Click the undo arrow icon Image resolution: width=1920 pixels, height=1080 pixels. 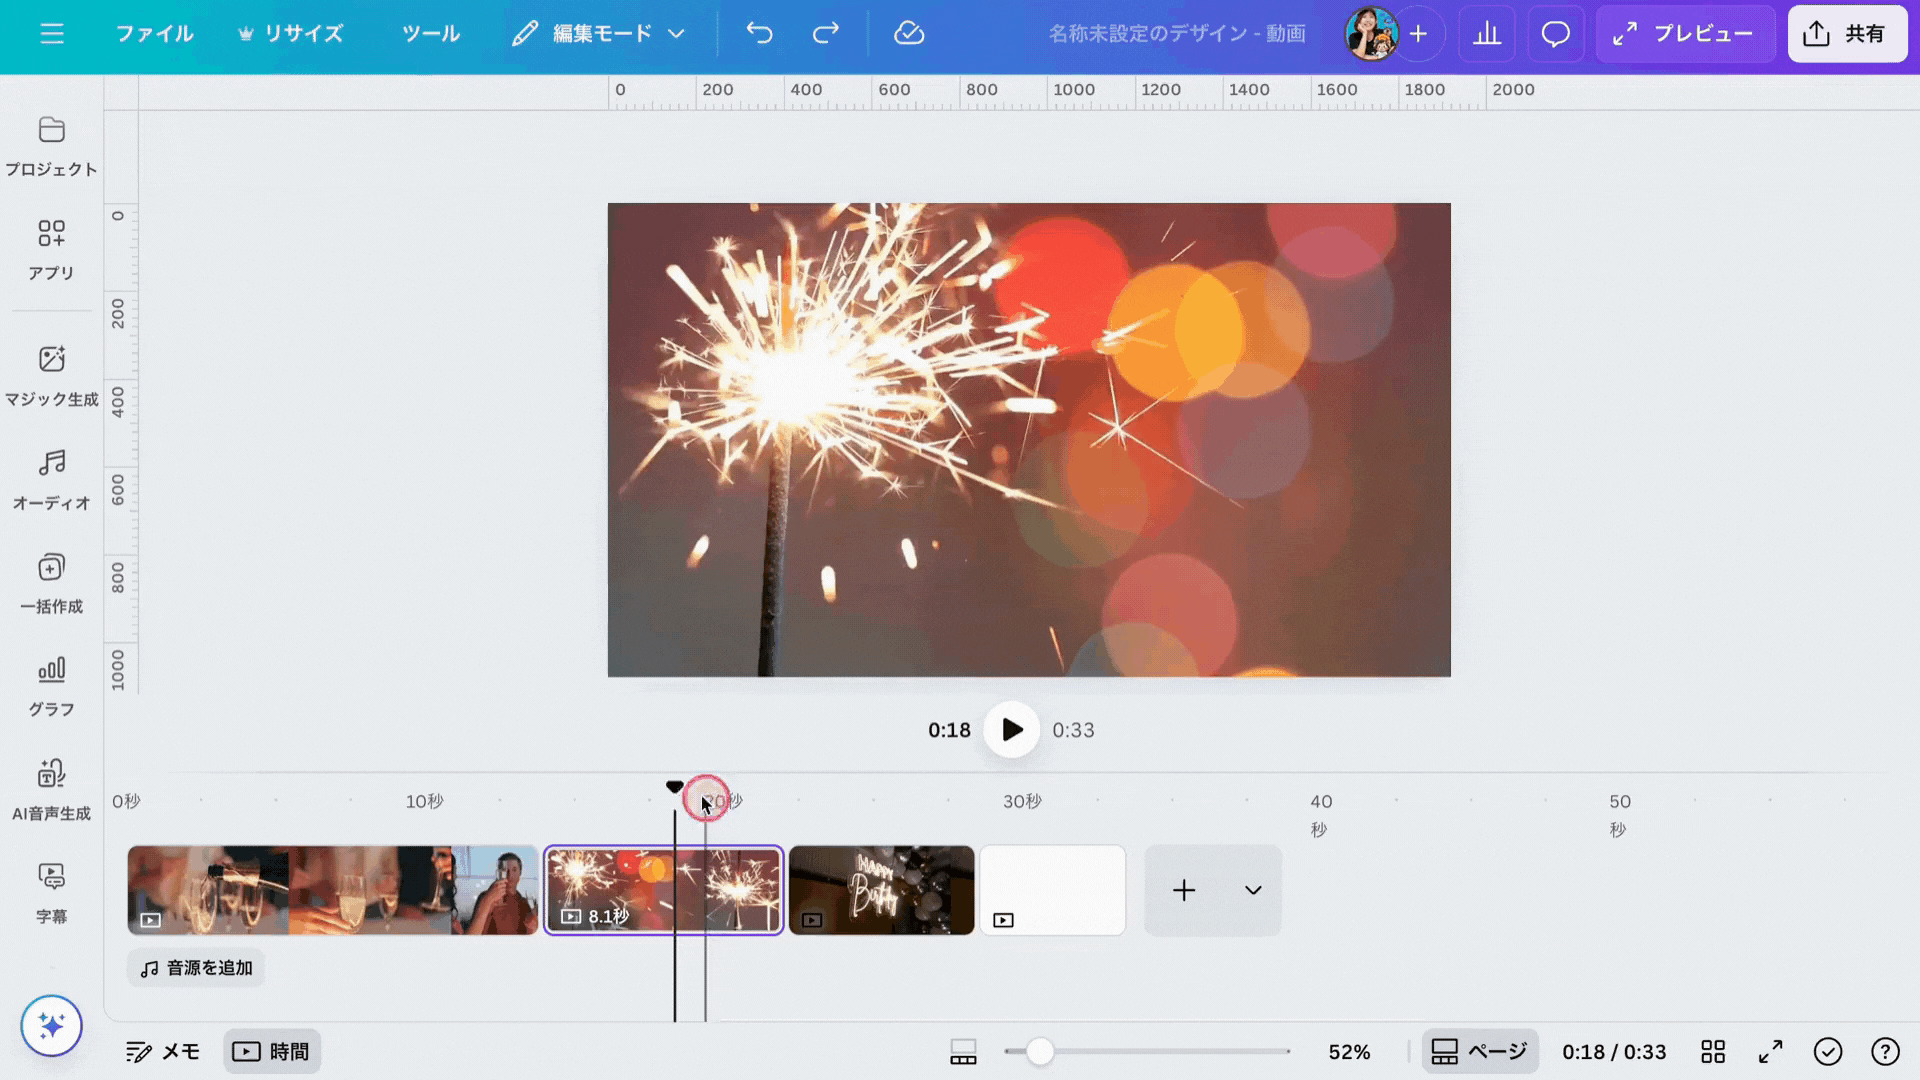759,34
